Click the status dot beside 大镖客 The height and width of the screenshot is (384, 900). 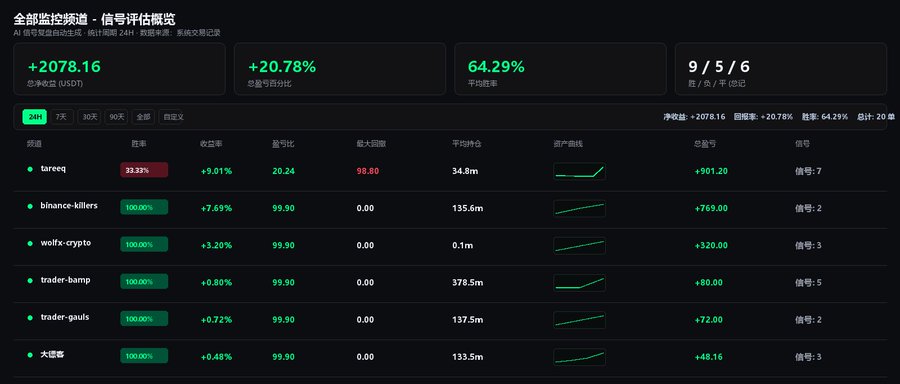point(30,355)
